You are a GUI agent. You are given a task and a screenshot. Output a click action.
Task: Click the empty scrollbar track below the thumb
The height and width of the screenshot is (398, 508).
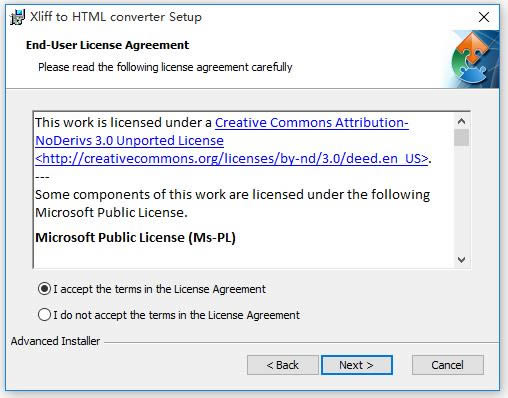coord(461,199)
